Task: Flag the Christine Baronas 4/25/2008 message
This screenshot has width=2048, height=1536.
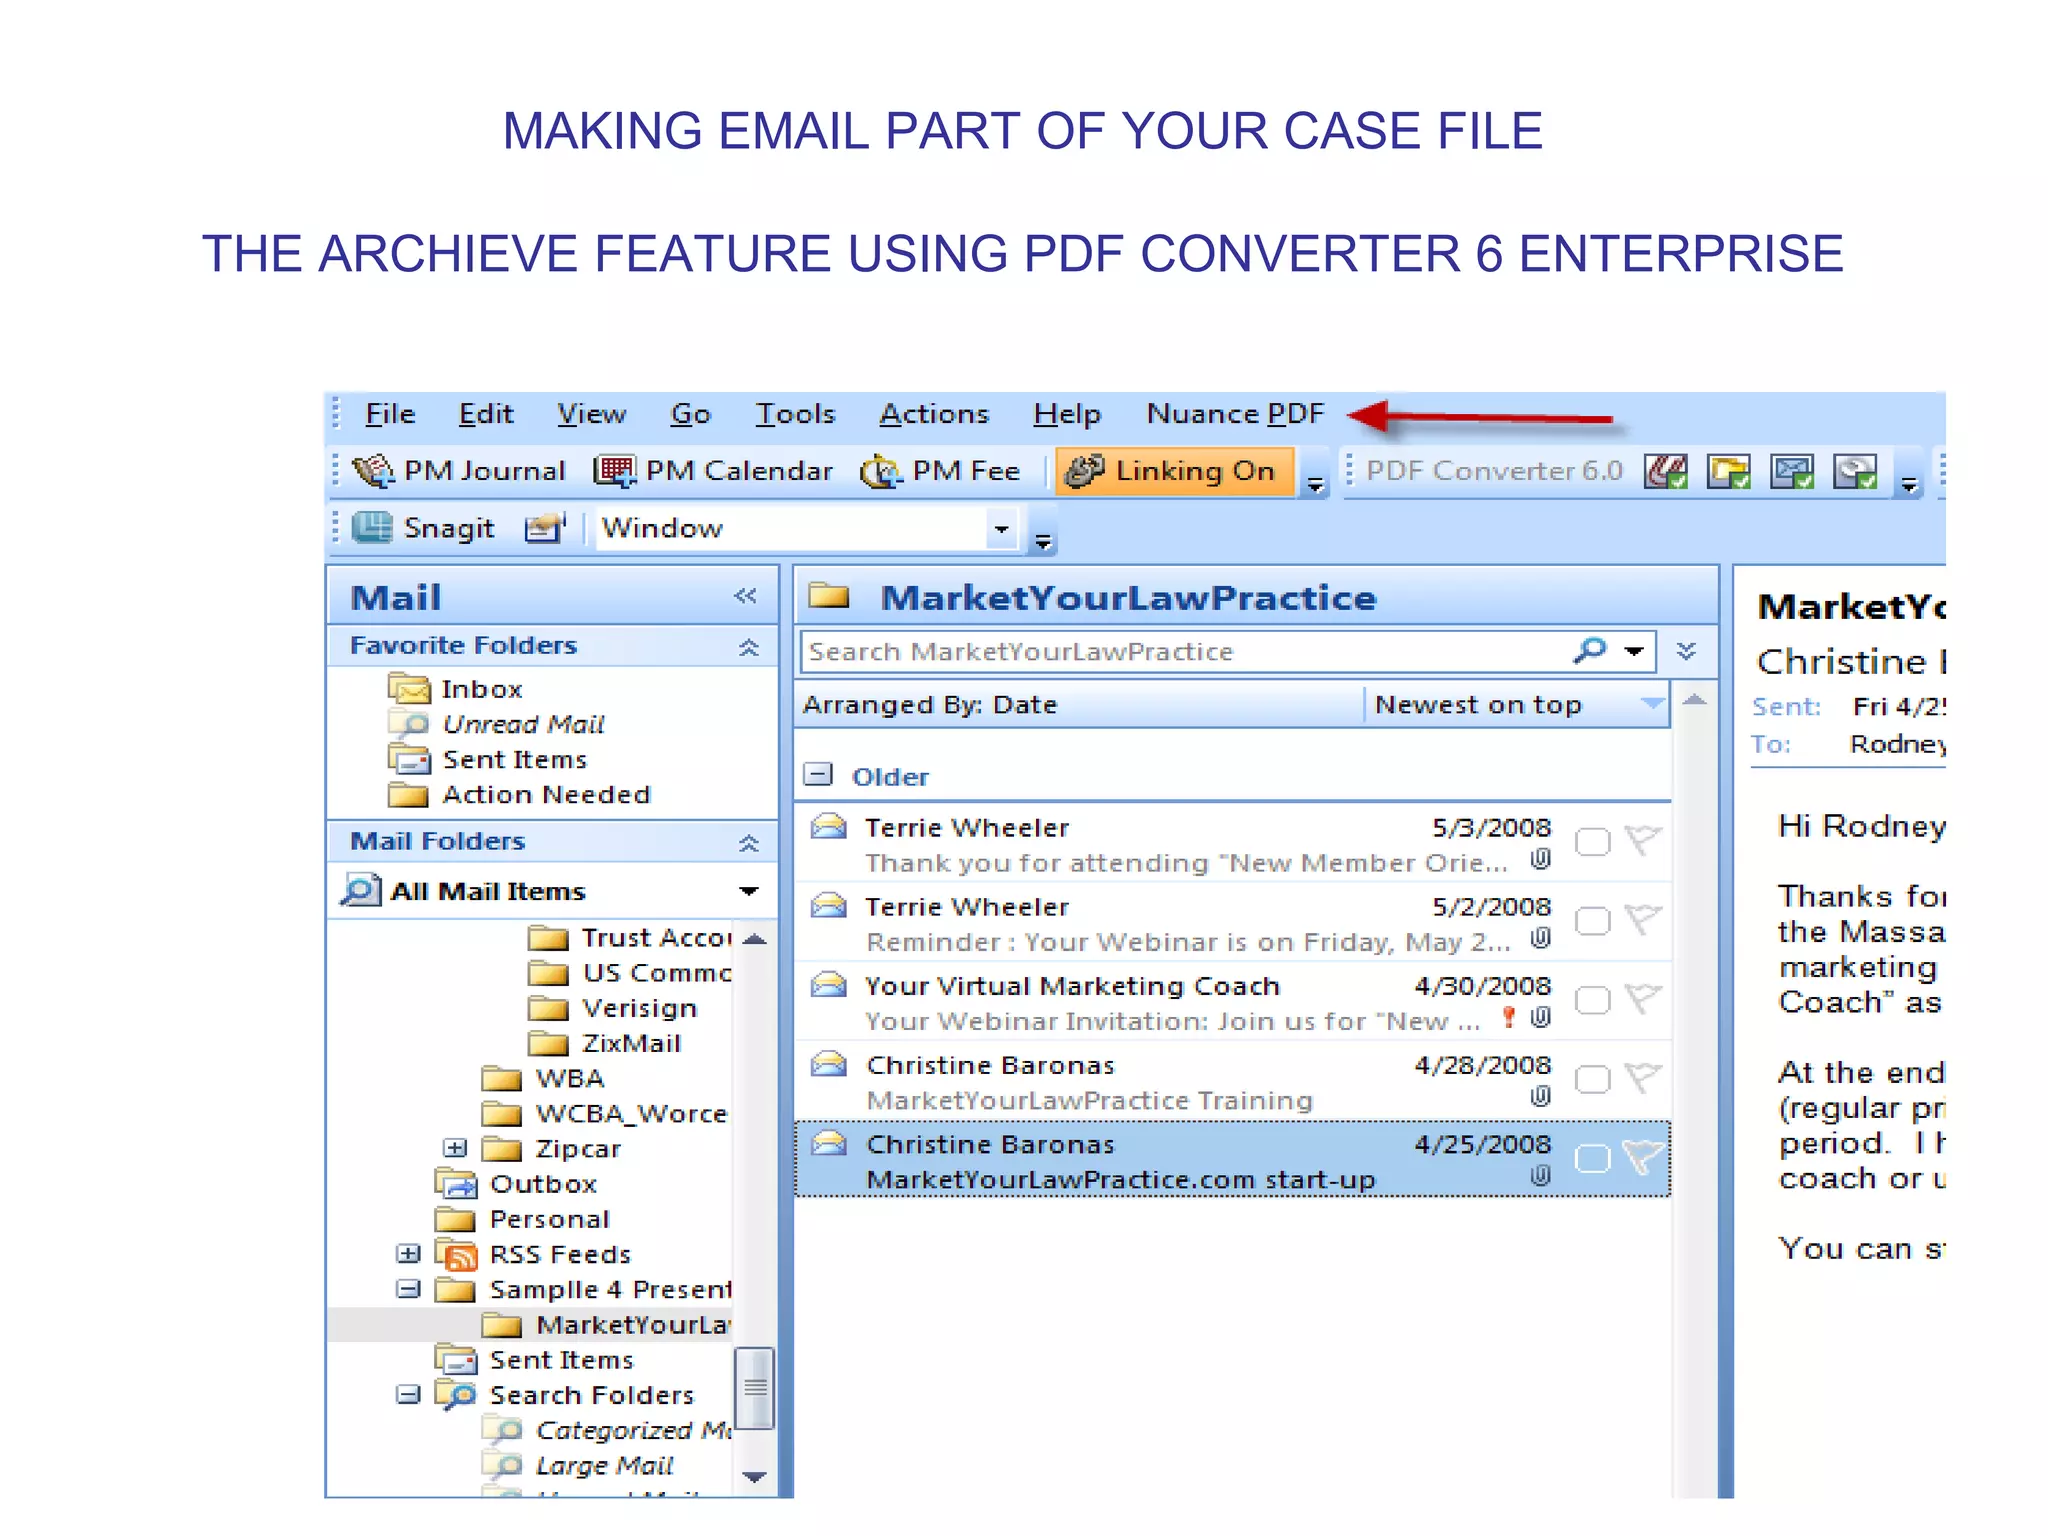Action: (x=1641, y=1157)
